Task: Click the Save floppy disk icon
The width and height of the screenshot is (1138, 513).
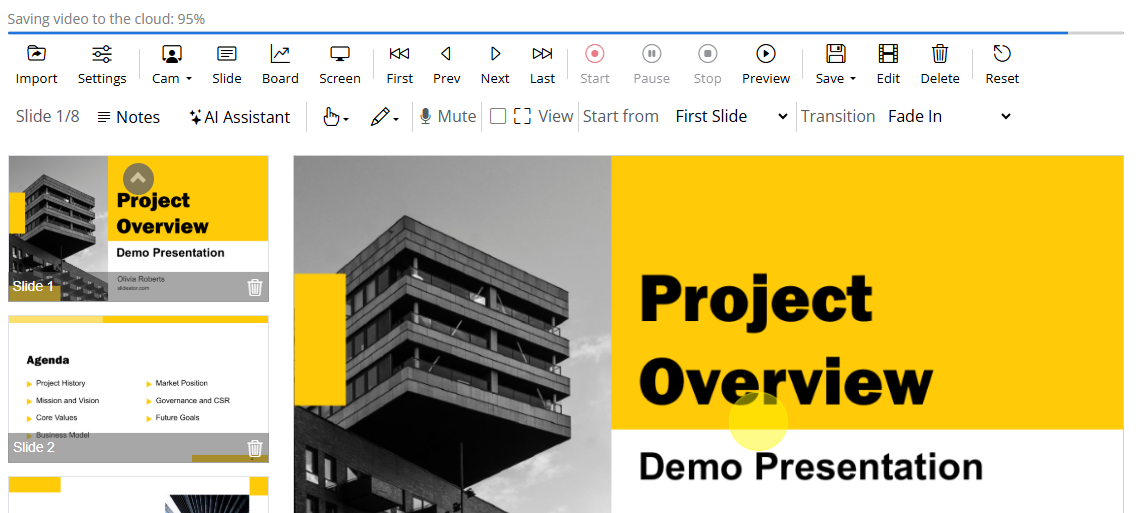Action: (x=836, y=54)
